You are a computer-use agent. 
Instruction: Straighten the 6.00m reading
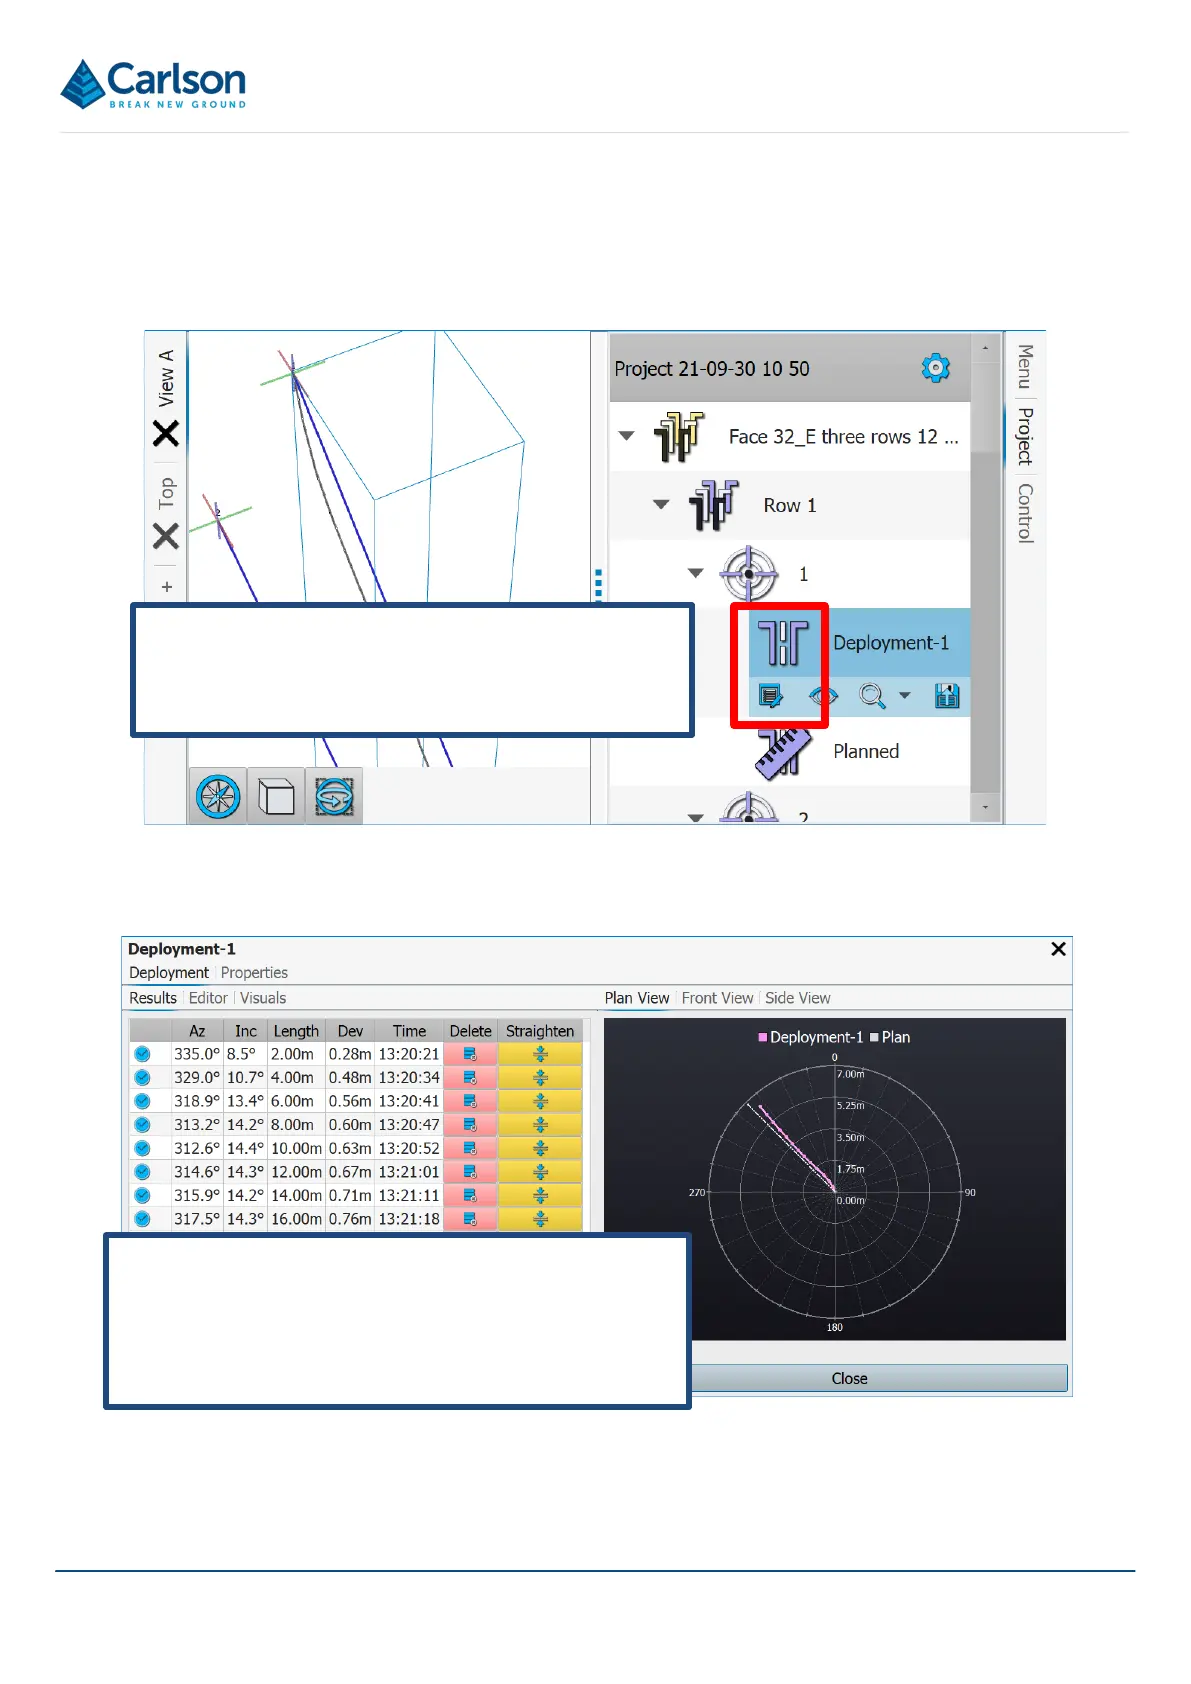pyautogui.click(x=540, y=1101)
